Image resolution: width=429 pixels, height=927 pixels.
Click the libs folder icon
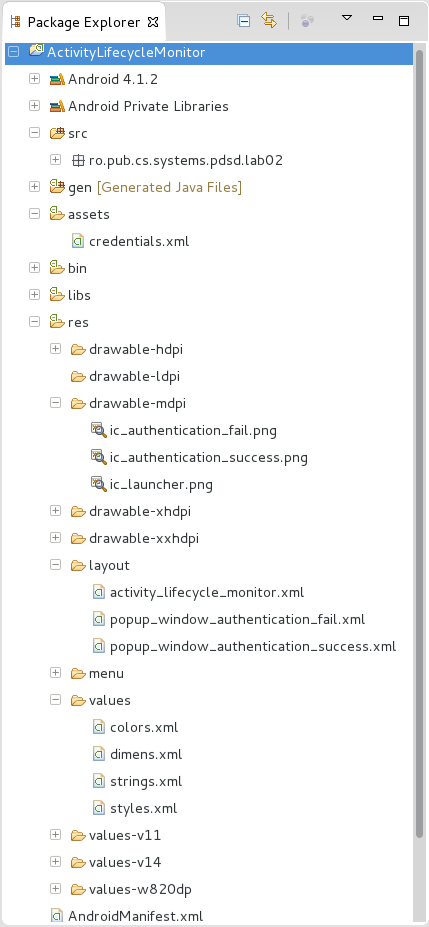tap(57, 294)
